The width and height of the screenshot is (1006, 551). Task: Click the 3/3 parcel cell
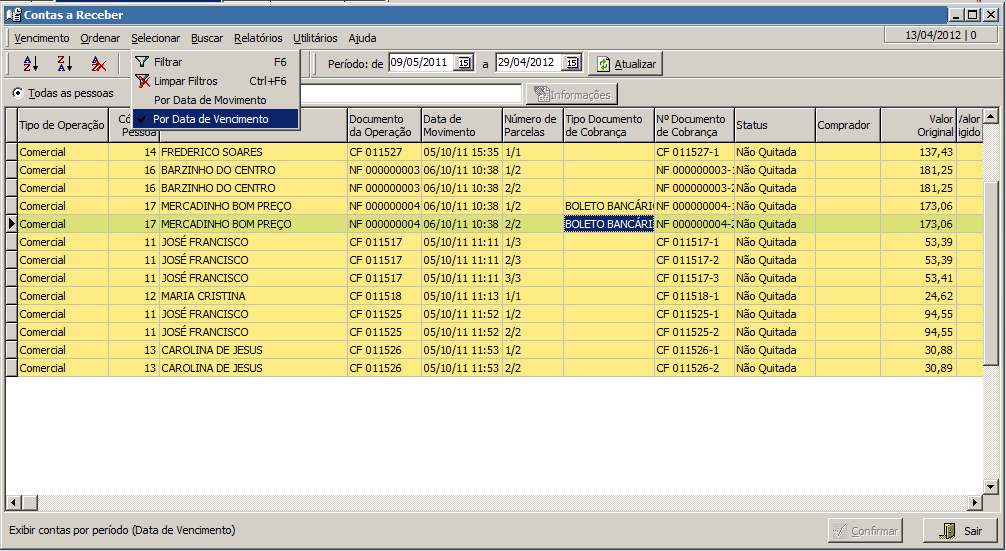tap(533, 278)
